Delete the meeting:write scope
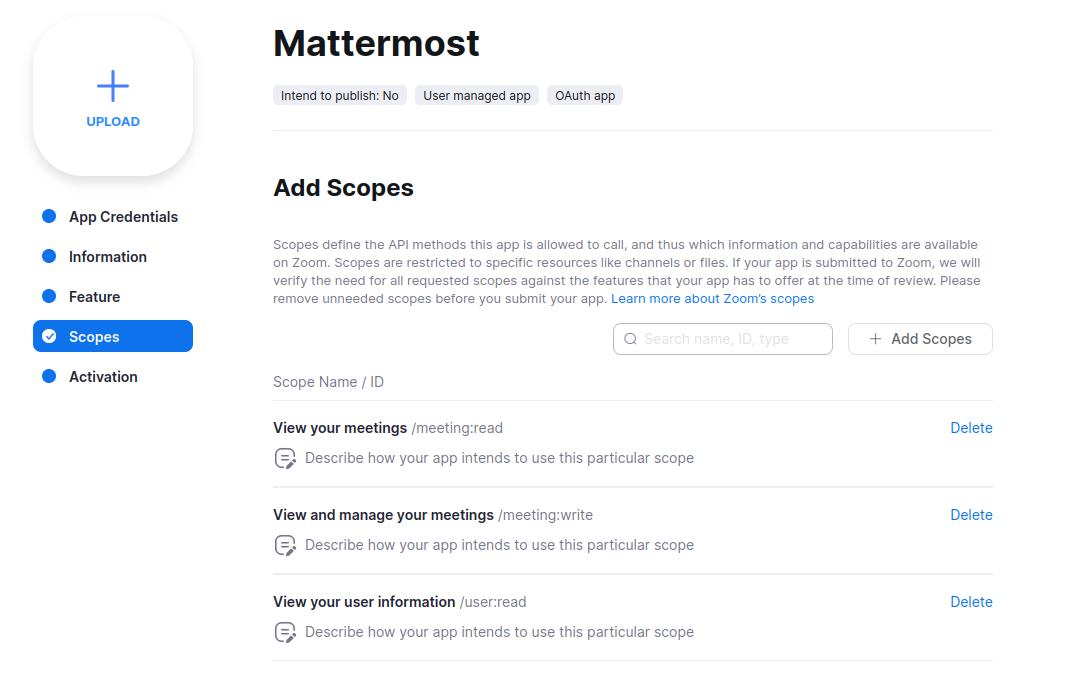 point(970,515)
